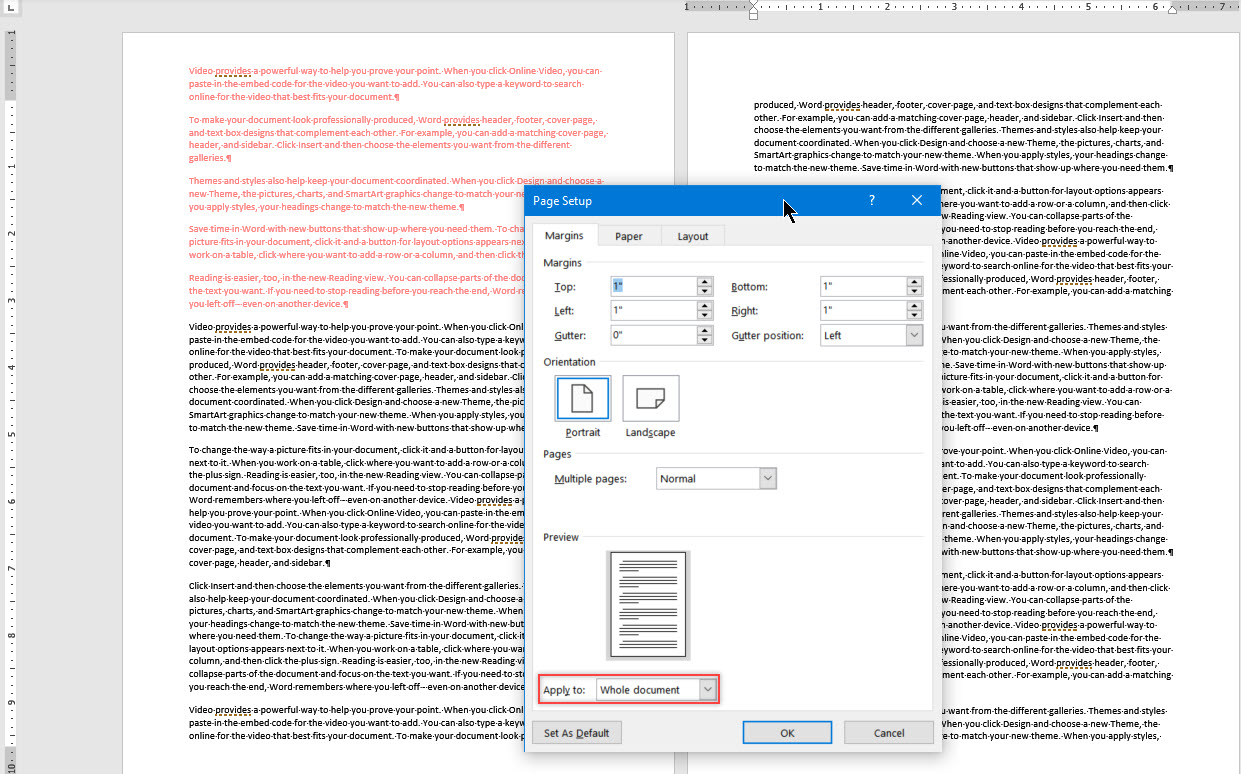Click the 'Pages' section label

[557, 454]
